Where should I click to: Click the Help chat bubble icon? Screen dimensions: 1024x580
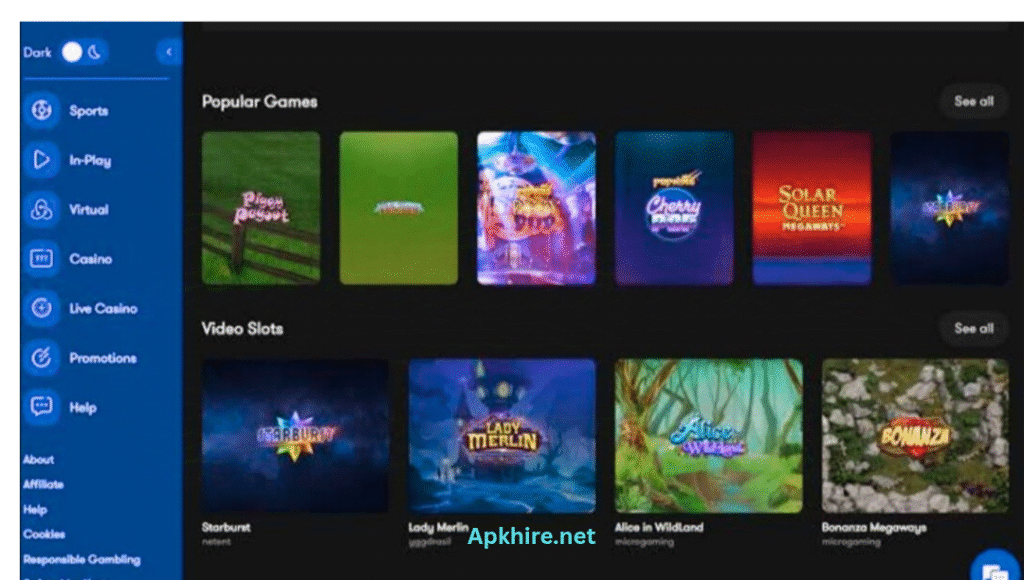point(42,407)
